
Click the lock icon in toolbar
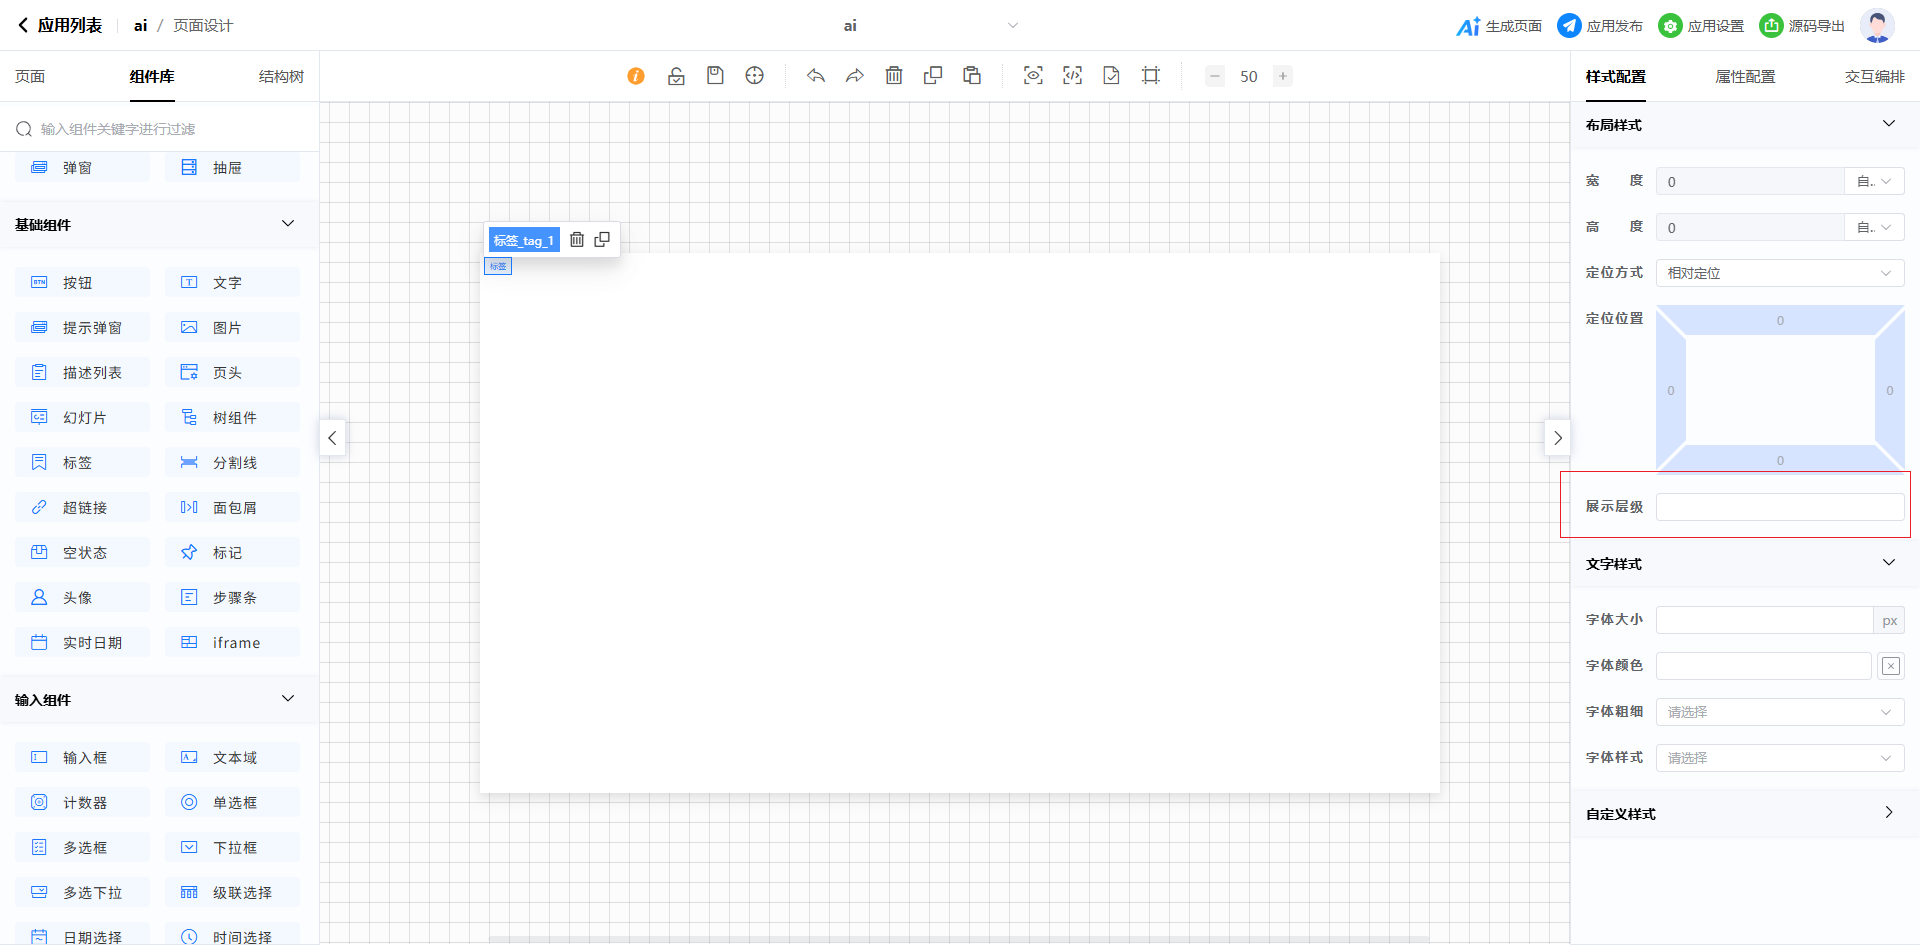click(676, 76)
